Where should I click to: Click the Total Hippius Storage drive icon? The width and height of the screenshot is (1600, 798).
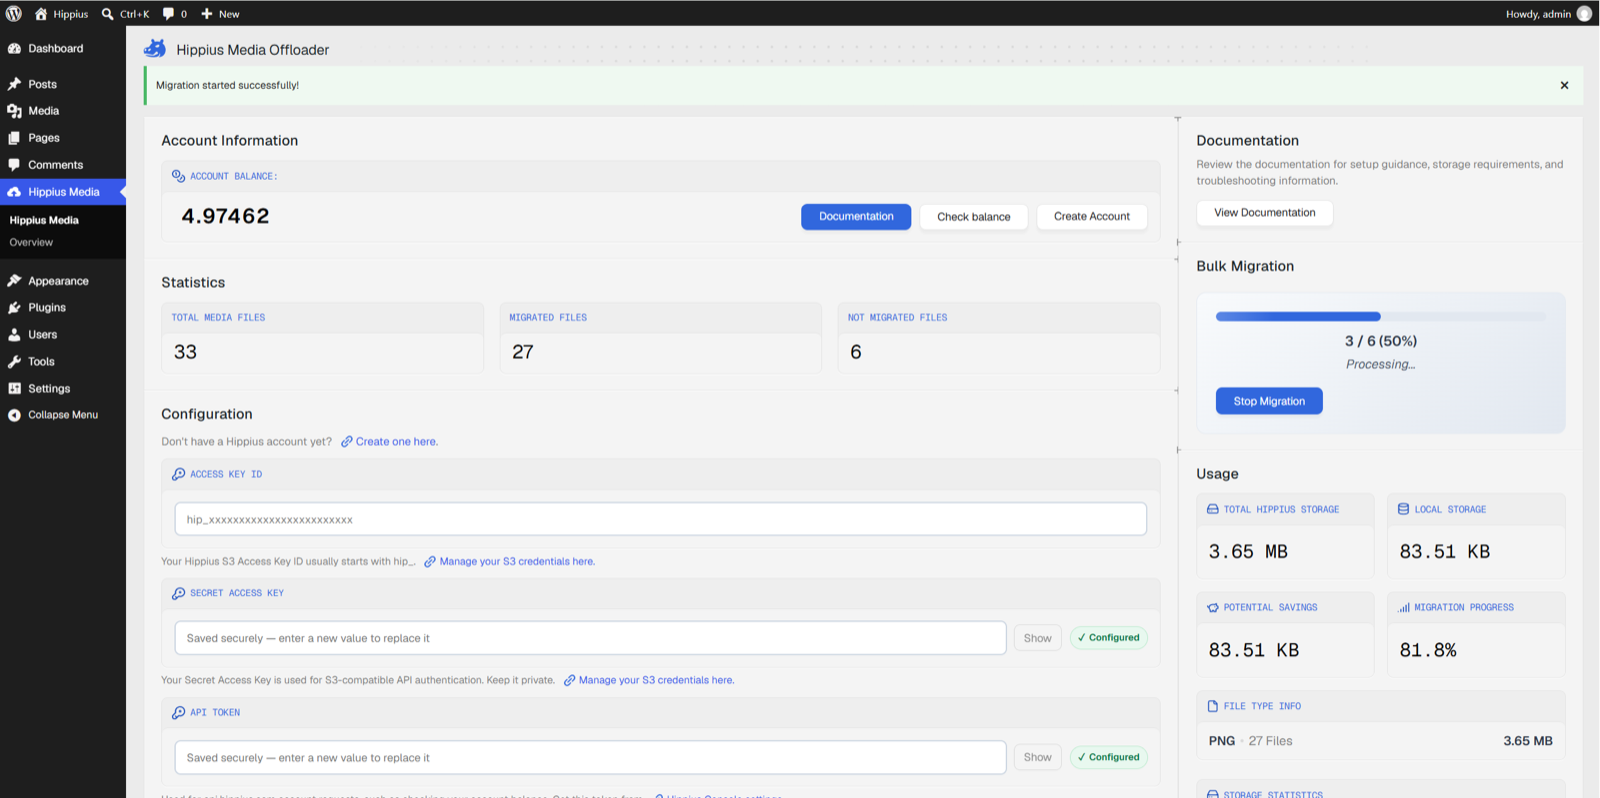click(x=1212, y=509)
